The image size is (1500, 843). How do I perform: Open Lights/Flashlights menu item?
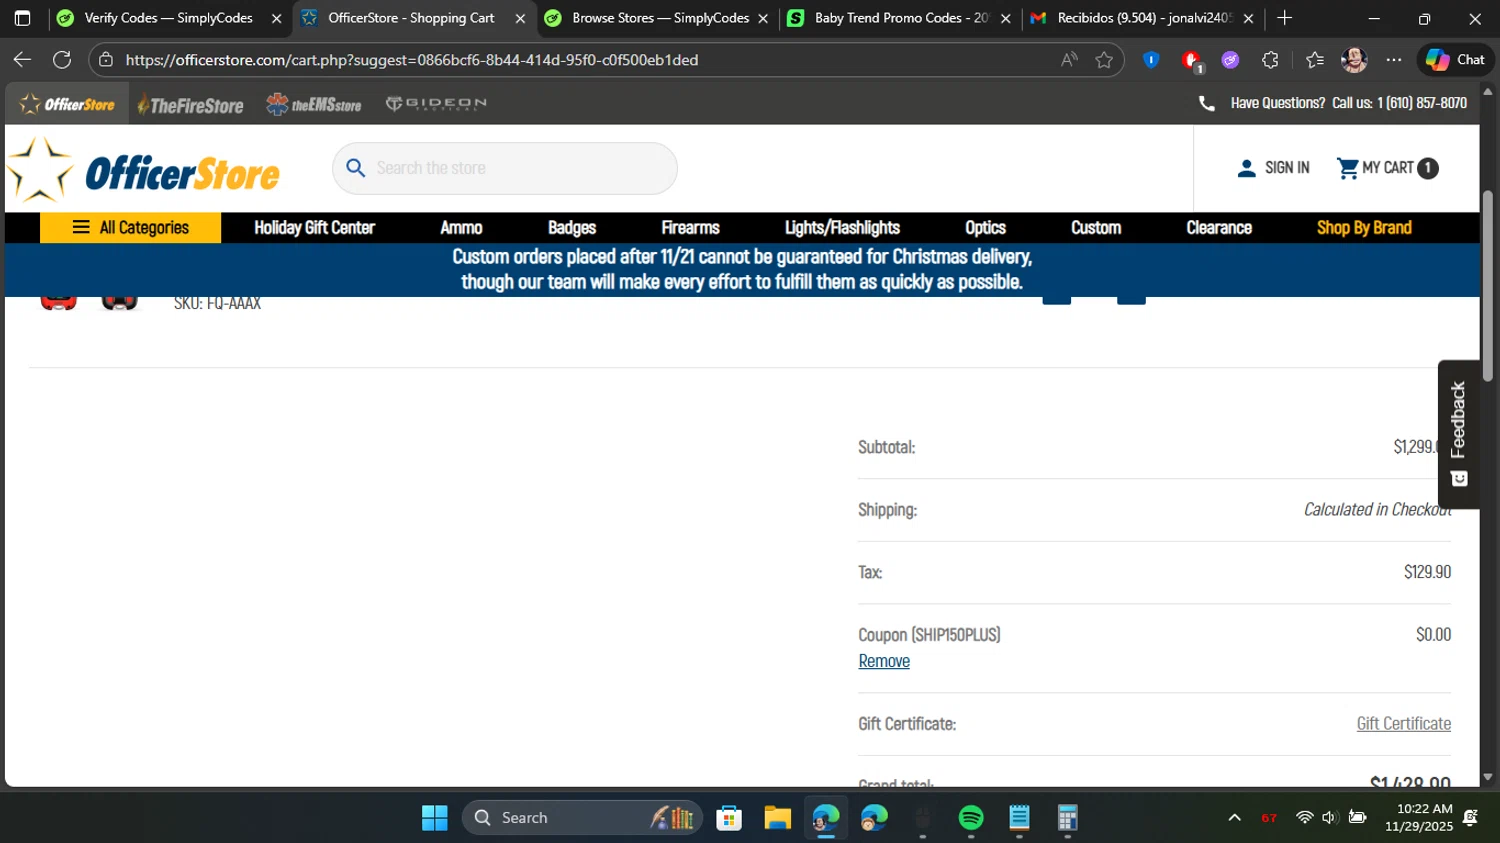coord(842,227)
